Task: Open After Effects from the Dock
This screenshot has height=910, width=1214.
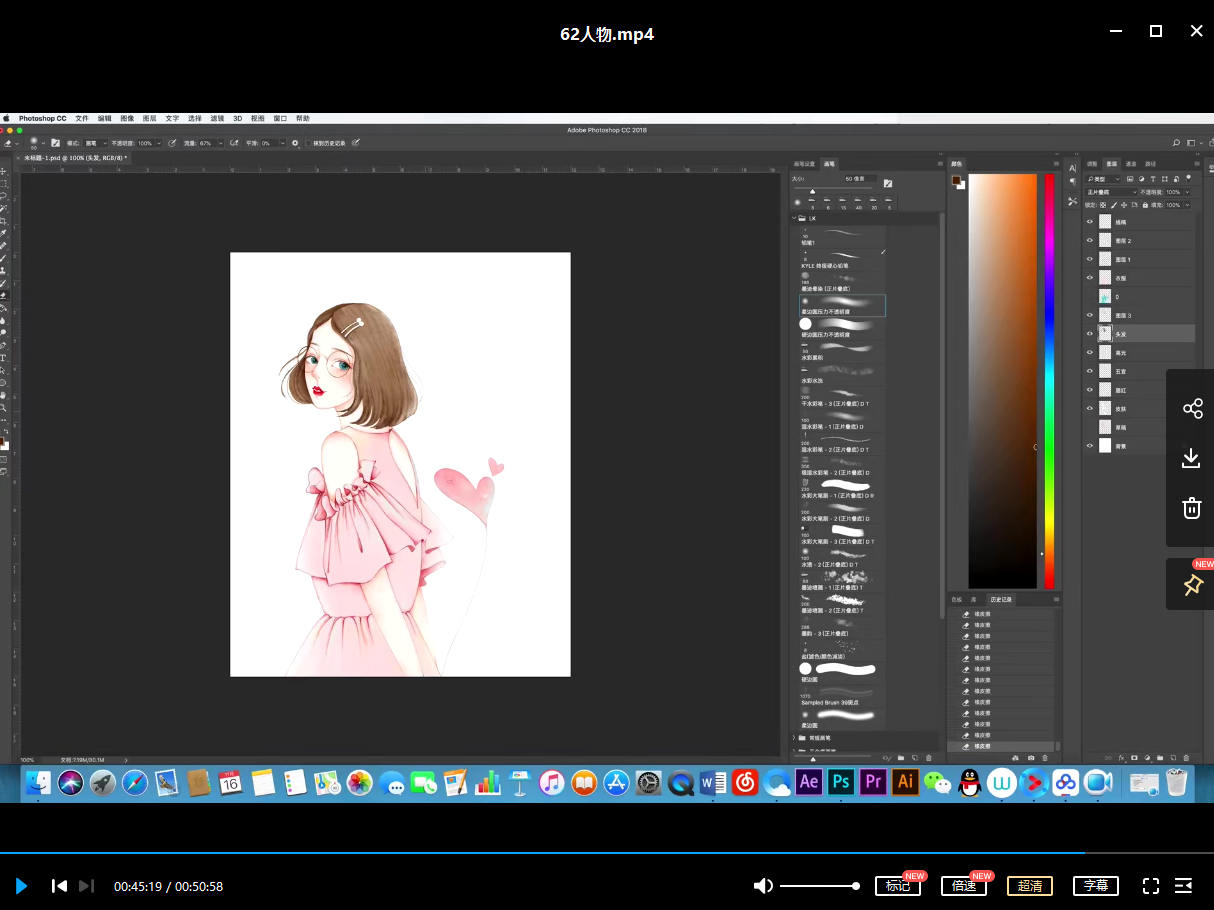Action: [x=809, y=782]
